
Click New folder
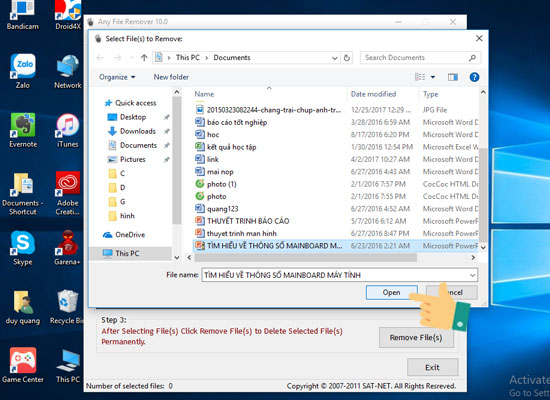(171, 77)
